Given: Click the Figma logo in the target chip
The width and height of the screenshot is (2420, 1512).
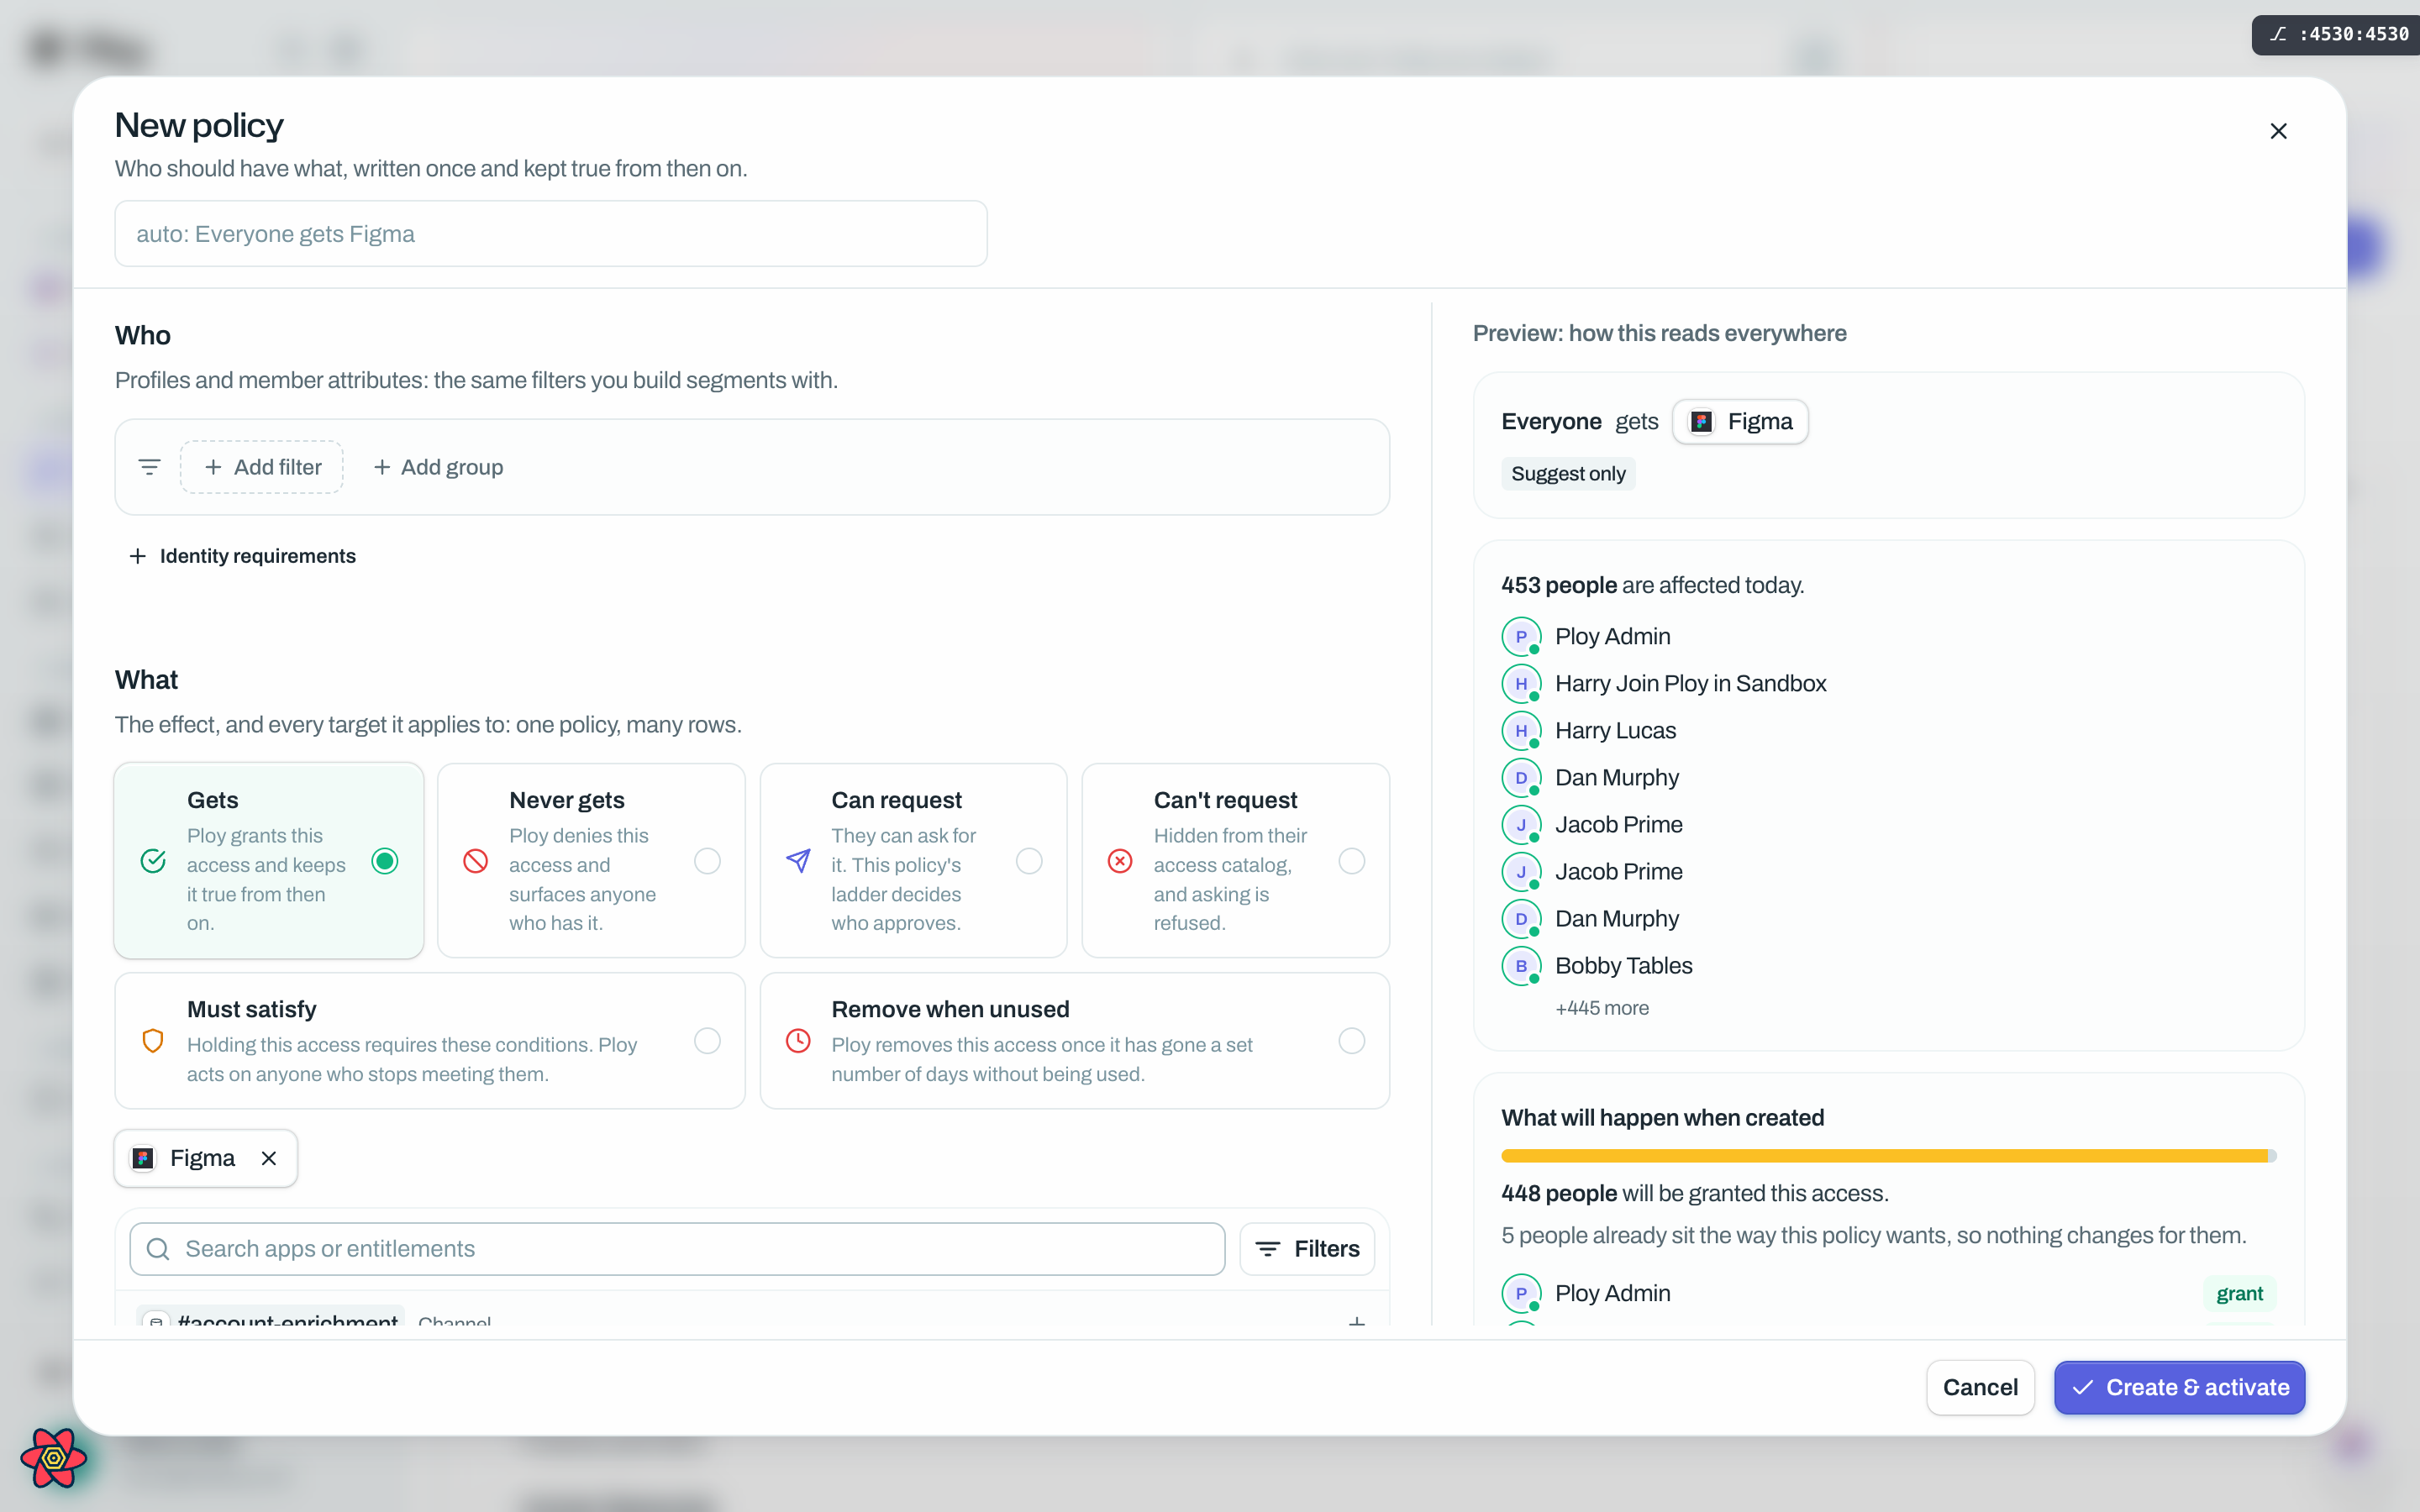Looking at the screenshot, I should 143,1158.
